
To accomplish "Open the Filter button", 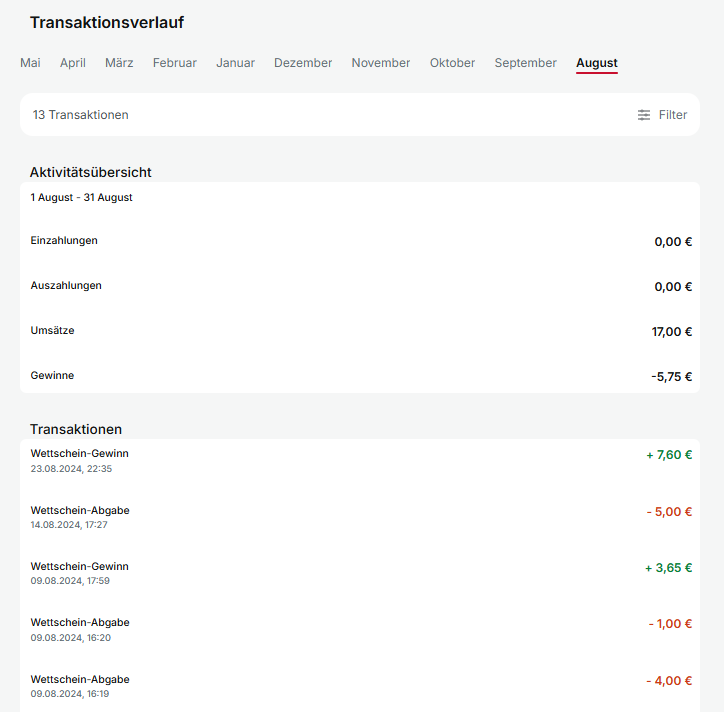I will coord(662,115).
